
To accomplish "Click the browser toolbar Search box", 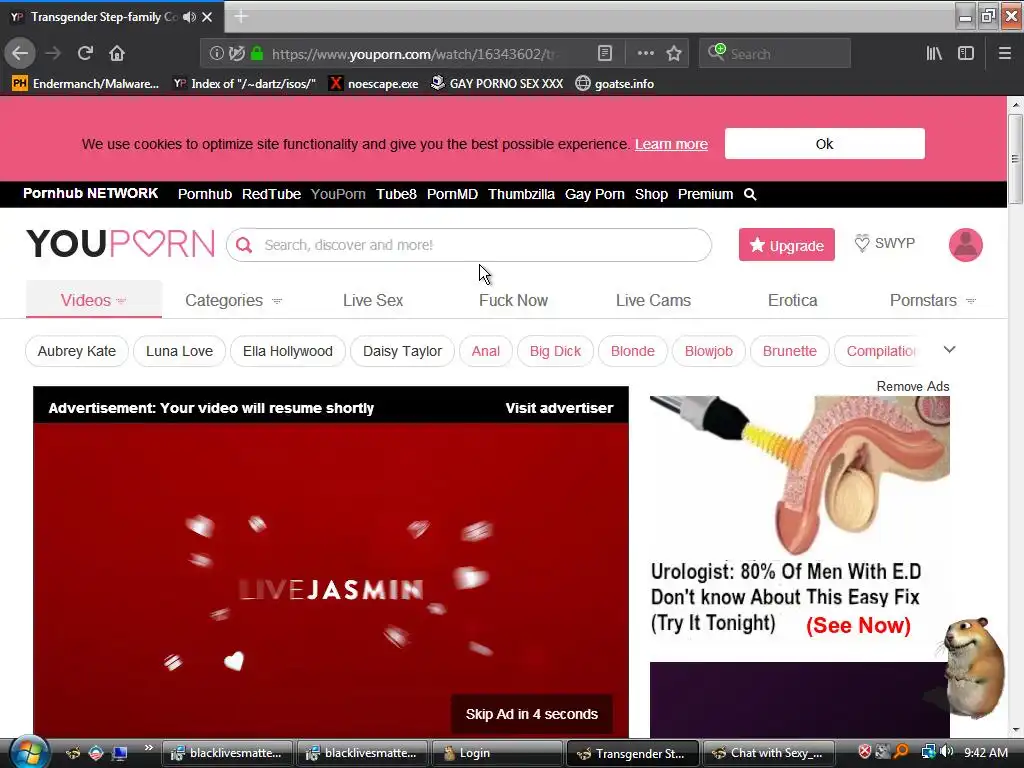I will (775, 54).
